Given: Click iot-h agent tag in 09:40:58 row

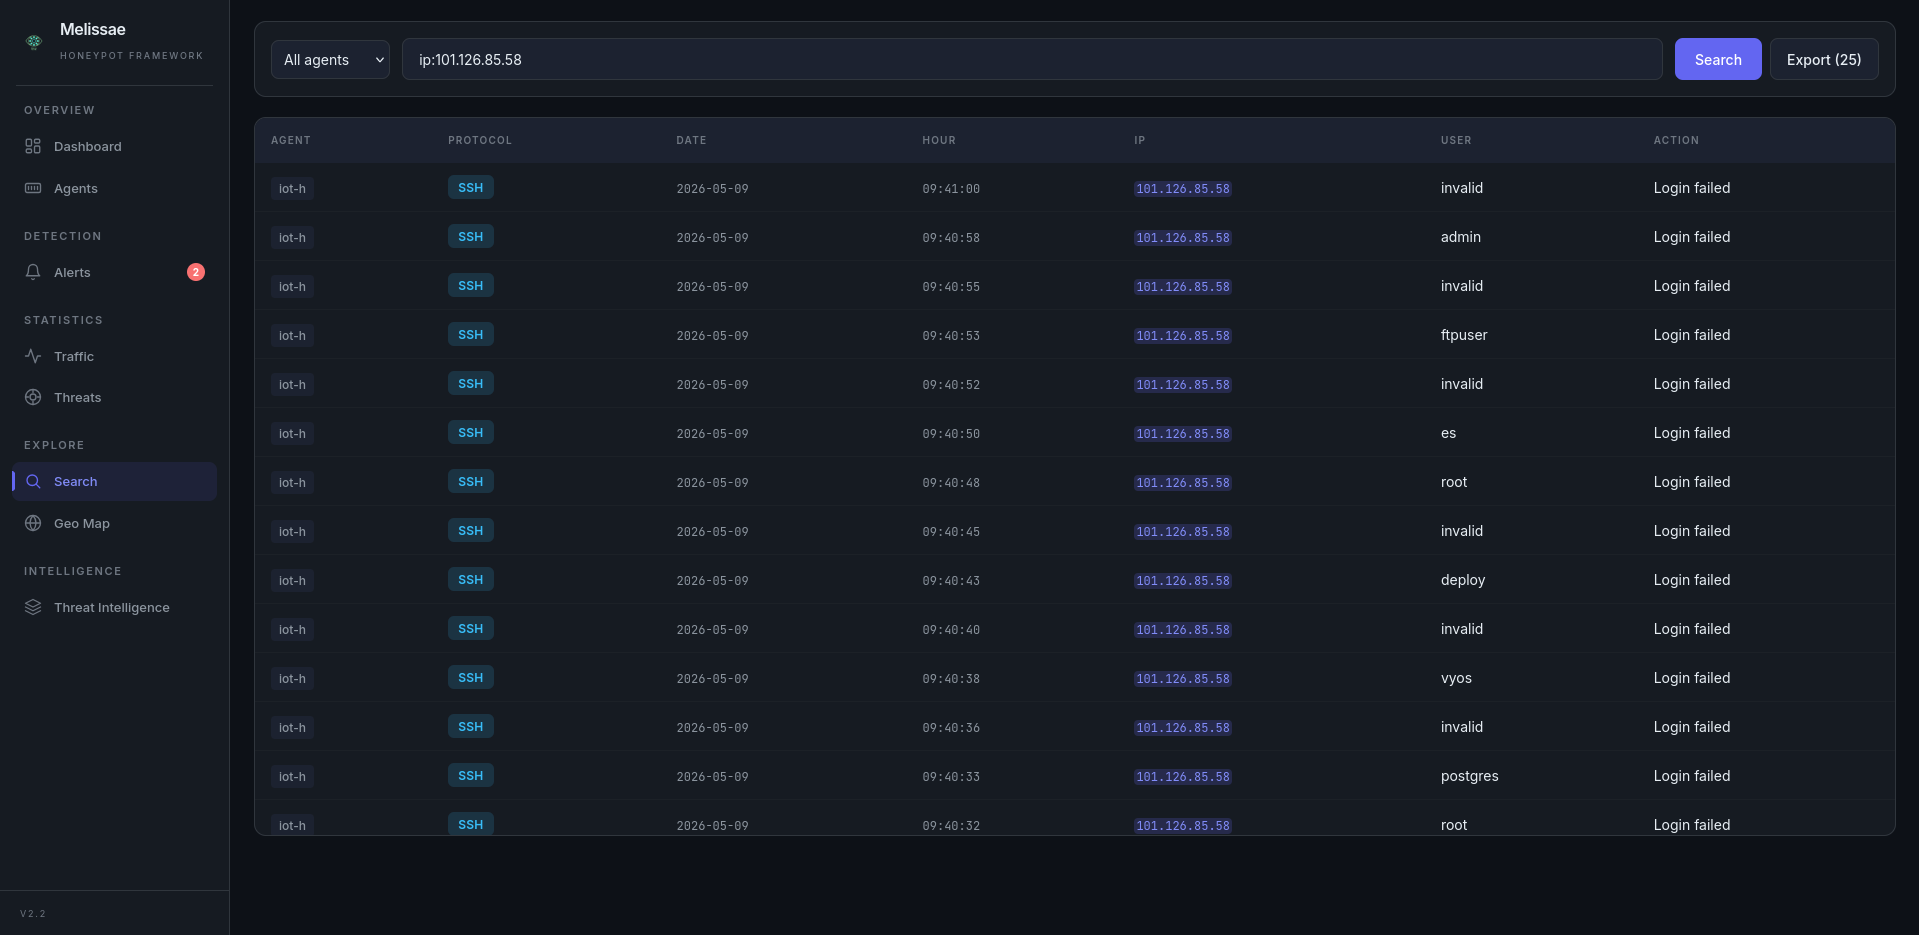Looking at the screenshot, I should 292,237.
